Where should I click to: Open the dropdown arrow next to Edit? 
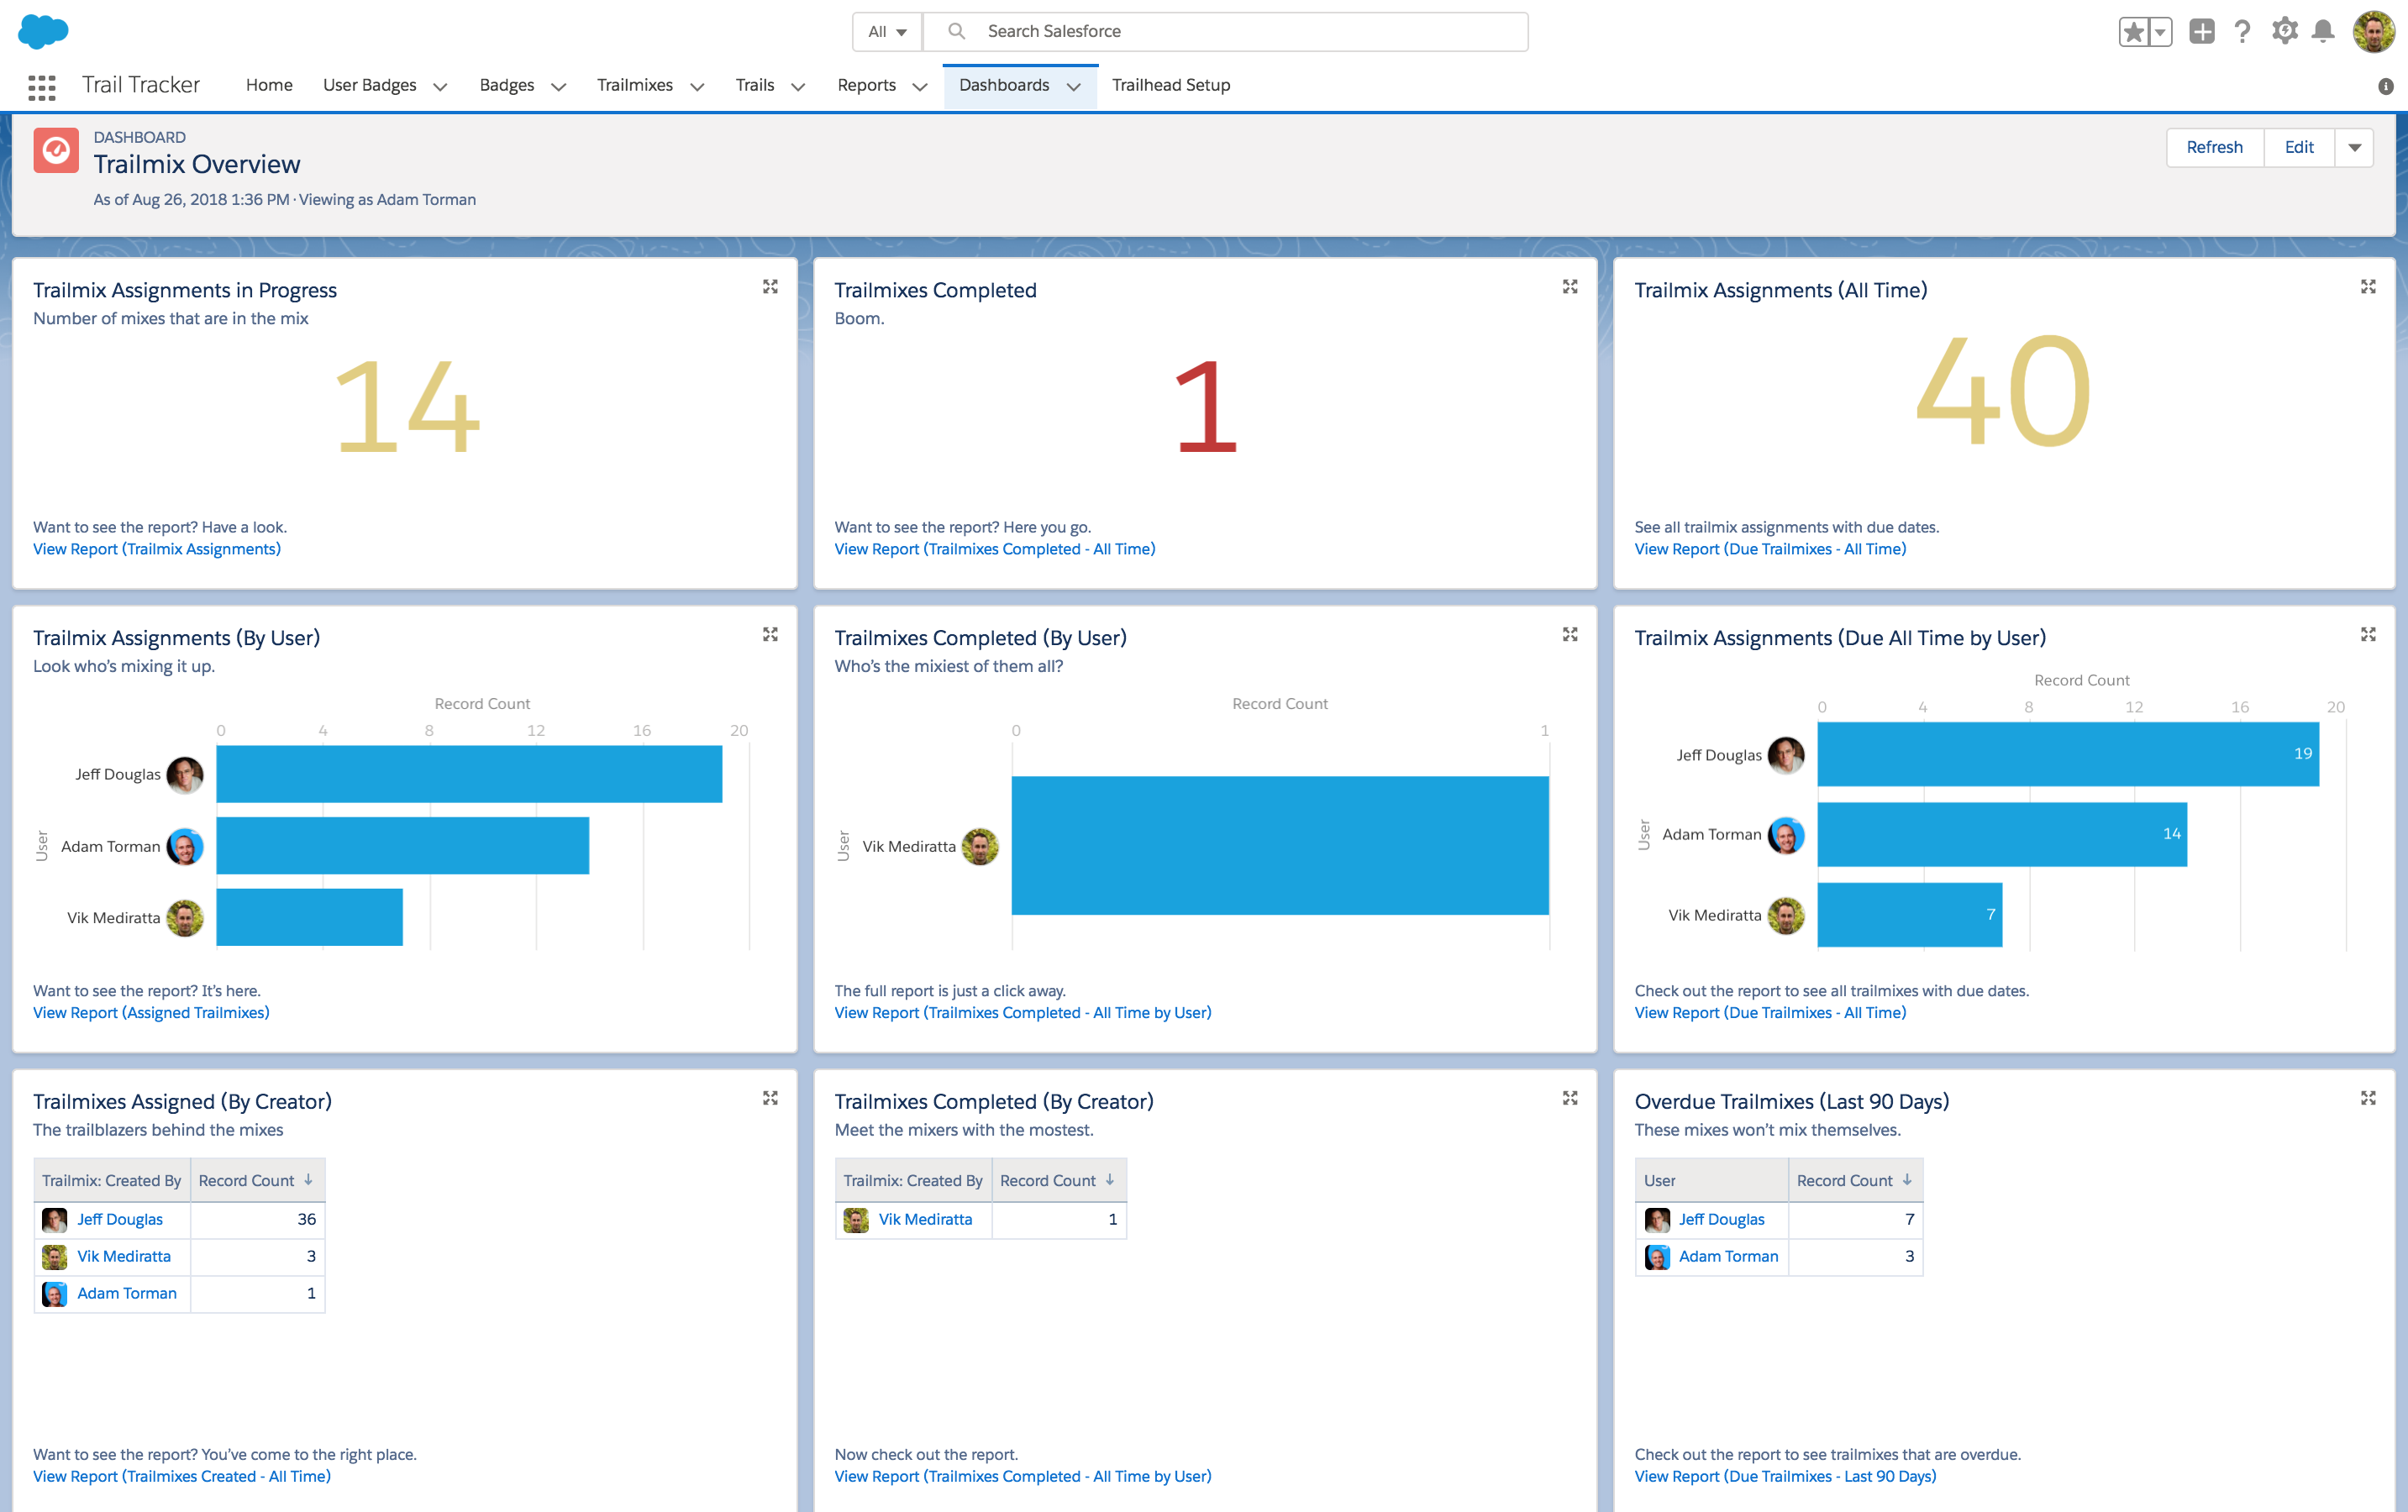click(x=2354, y=148)
